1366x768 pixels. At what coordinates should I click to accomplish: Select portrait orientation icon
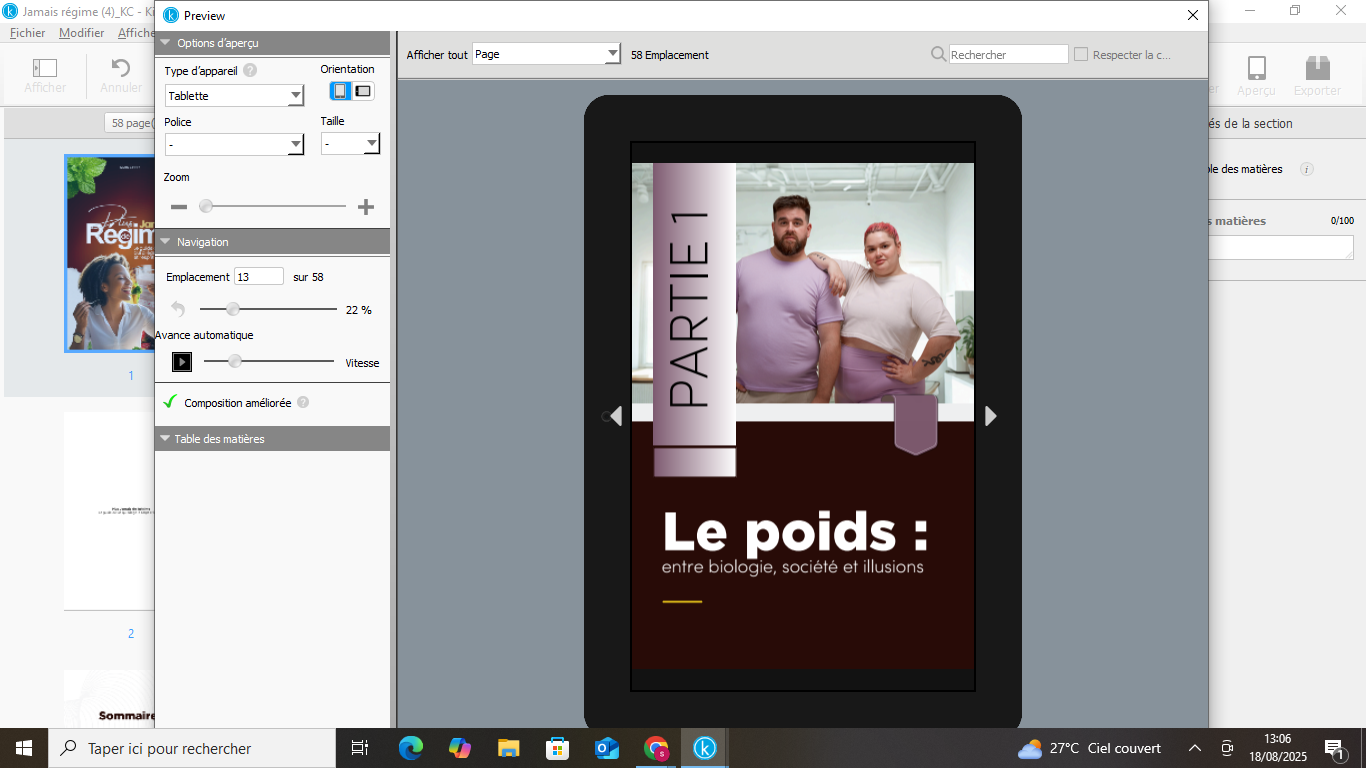pyautogui.click(x=341, y=91)
